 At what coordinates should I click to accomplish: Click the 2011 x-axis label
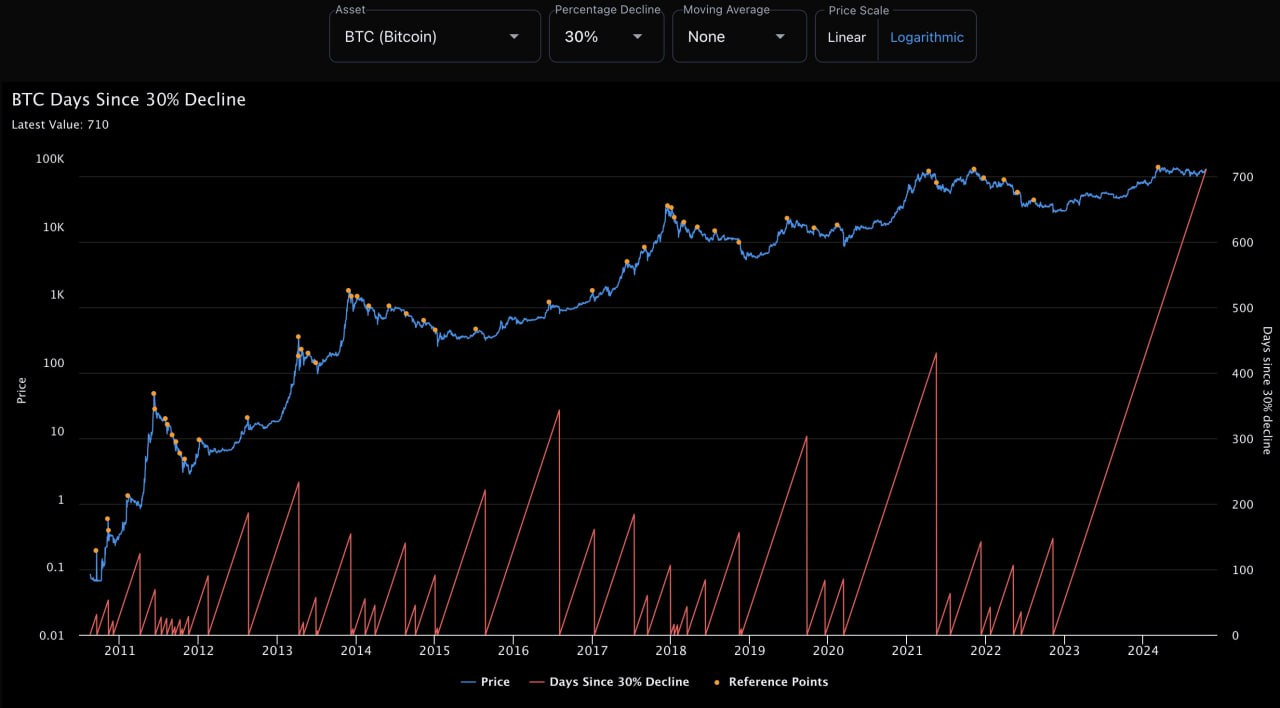pyautogui.click(x=120, y=652)
